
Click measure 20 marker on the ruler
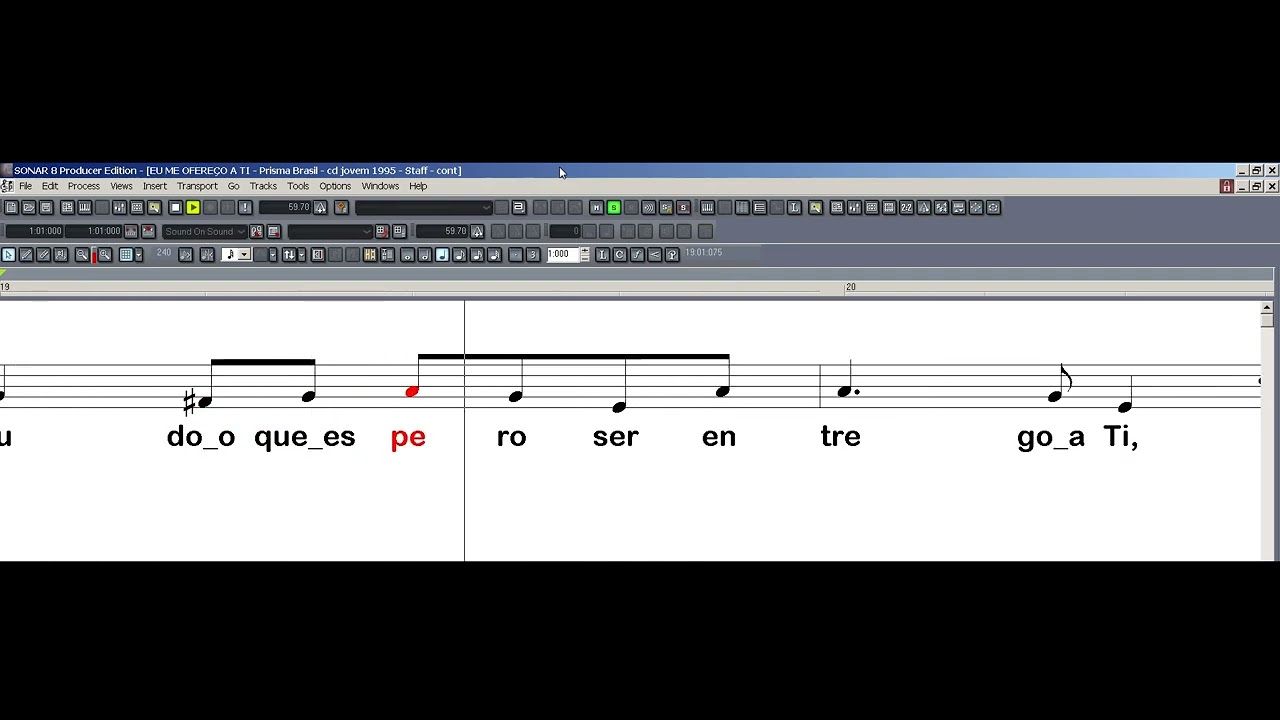(850, 287)
